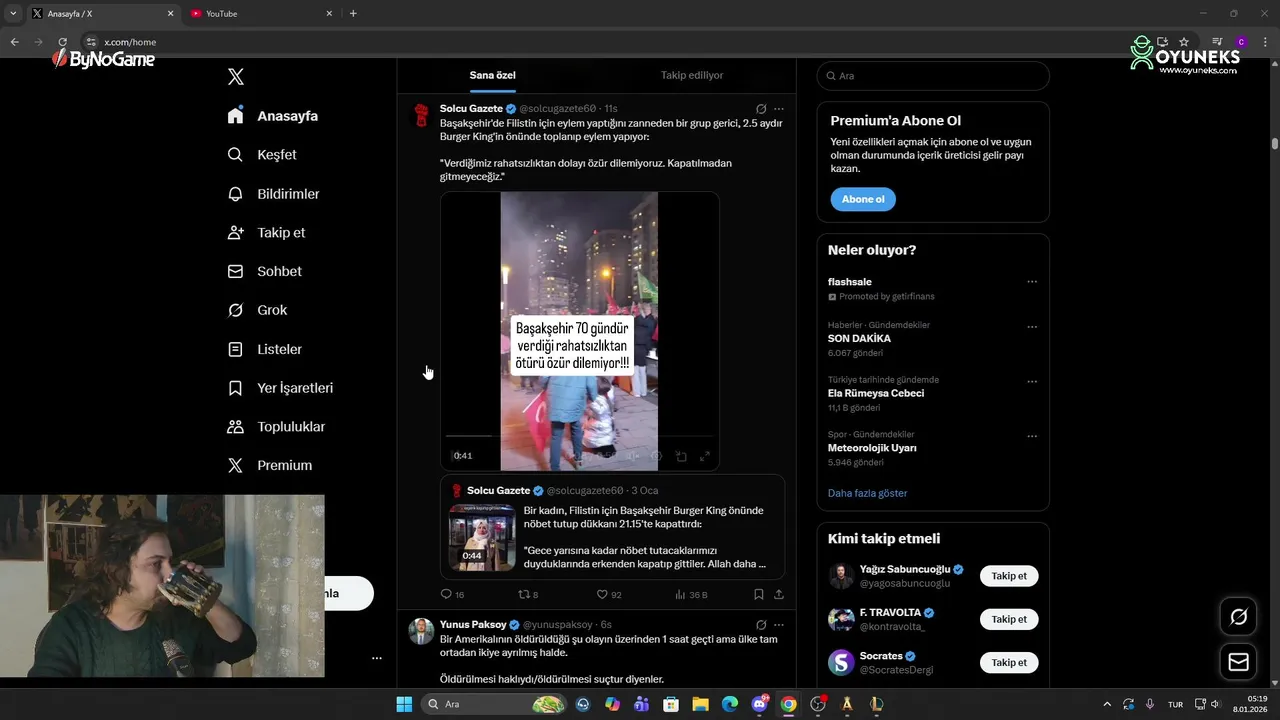1280x720 pixels.
Task: Switch to Takip ediliyor tab
Action: click(692, 76)
